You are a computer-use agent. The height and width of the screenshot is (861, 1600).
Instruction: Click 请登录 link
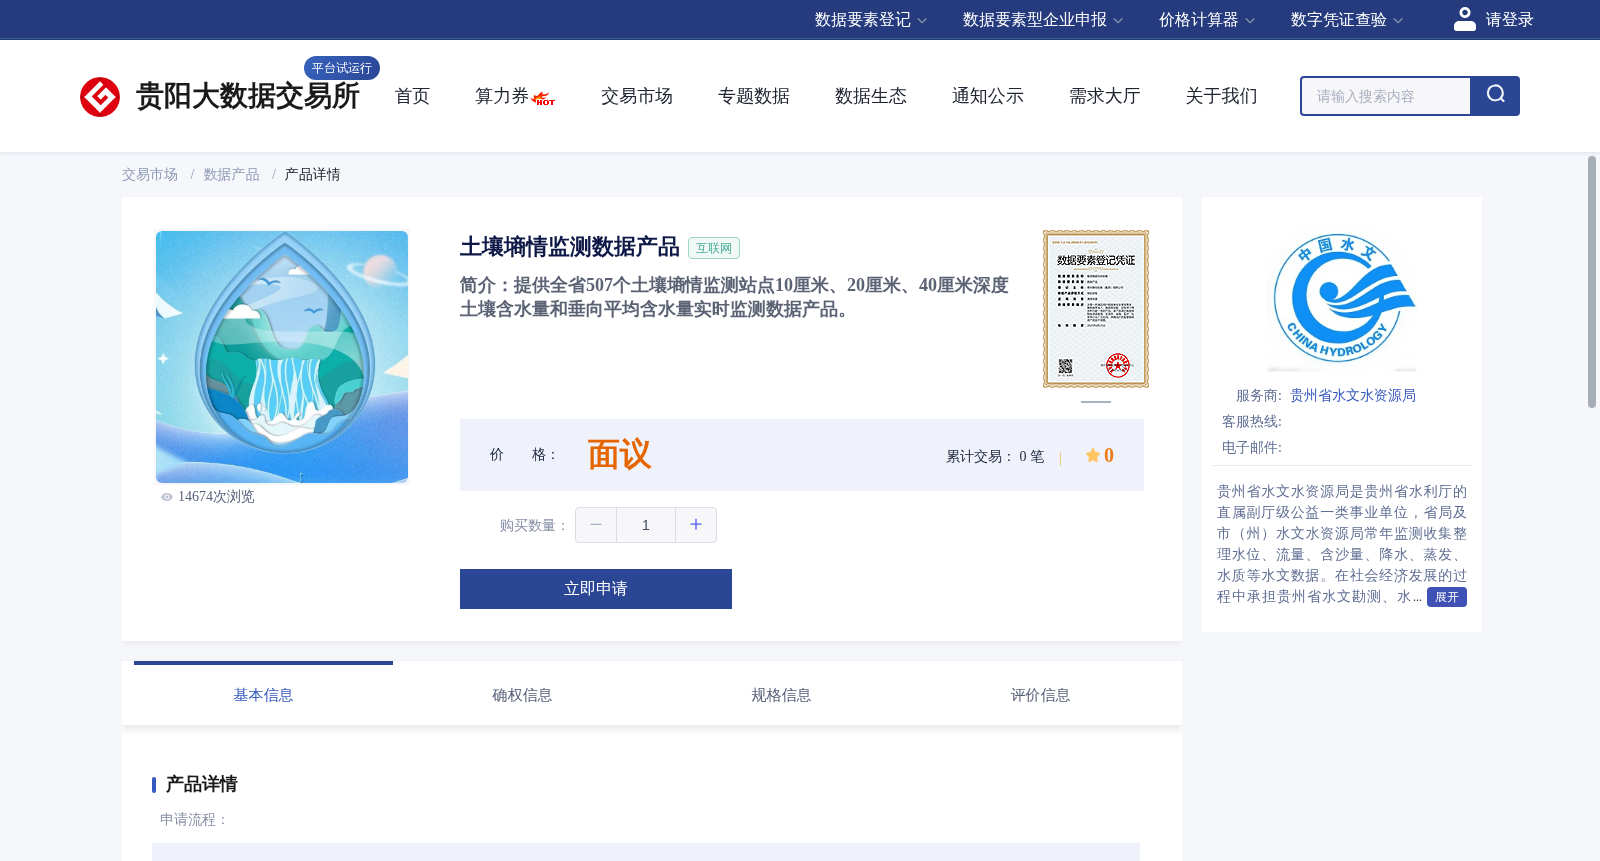point(1509,20)
